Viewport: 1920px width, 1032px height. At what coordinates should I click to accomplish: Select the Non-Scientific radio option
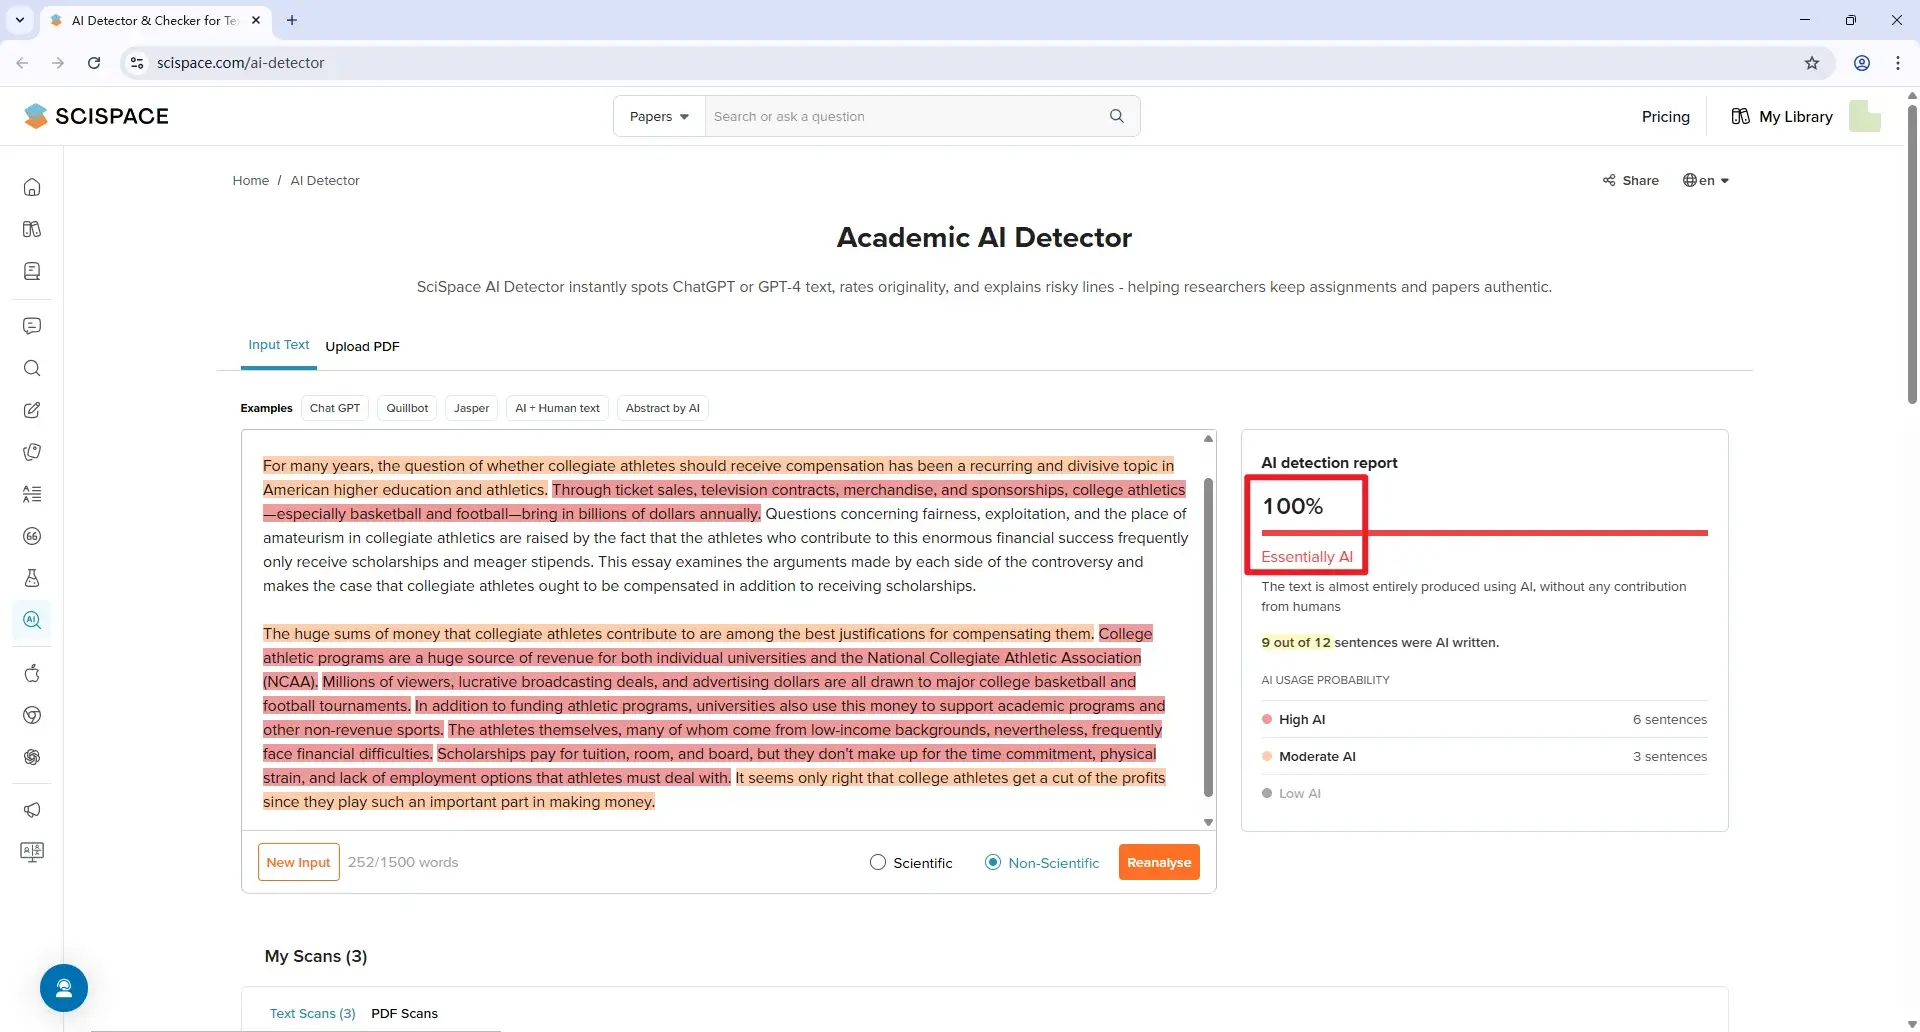point(993,862)
